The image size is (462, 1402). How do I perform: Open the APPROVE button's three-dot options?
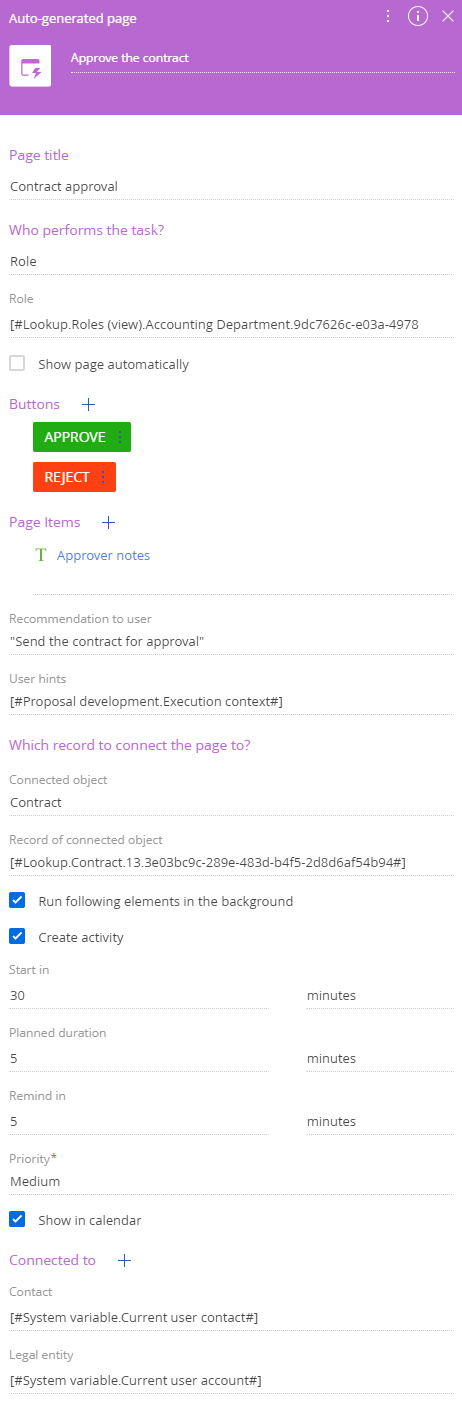click(x=120, y=437)
